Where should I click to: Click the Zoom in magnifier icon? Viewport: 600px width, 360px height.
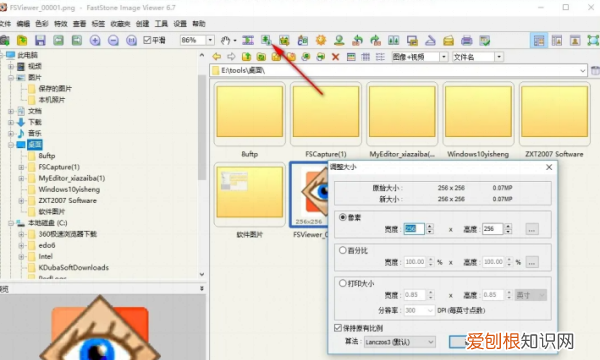(x=95, y=40)
